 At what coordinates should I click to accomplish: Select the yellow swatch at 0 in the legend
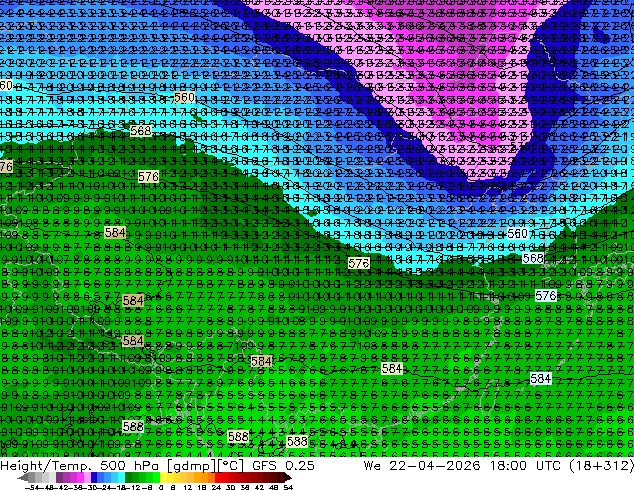tap(163, 478)
